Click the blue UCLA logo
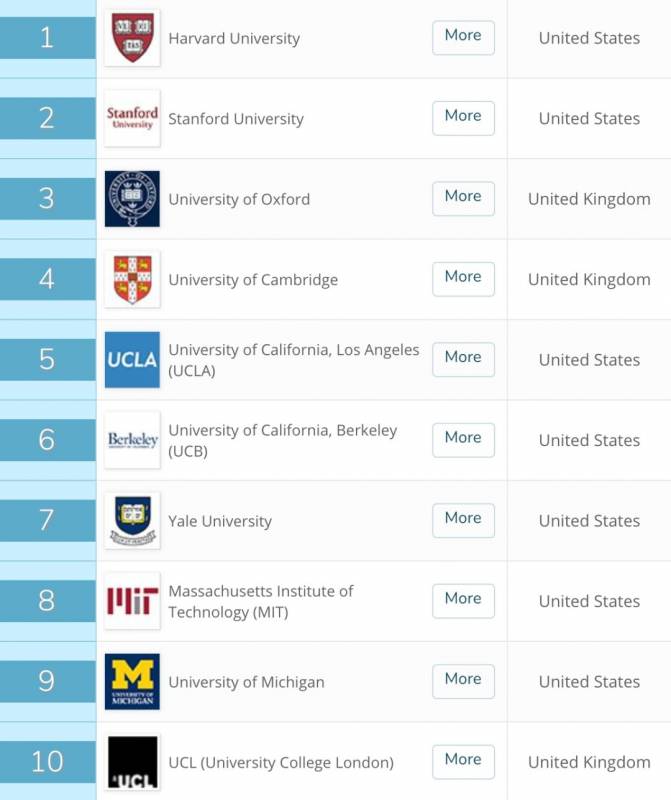Viewport: 671px width, 800px height. point(132,360)
